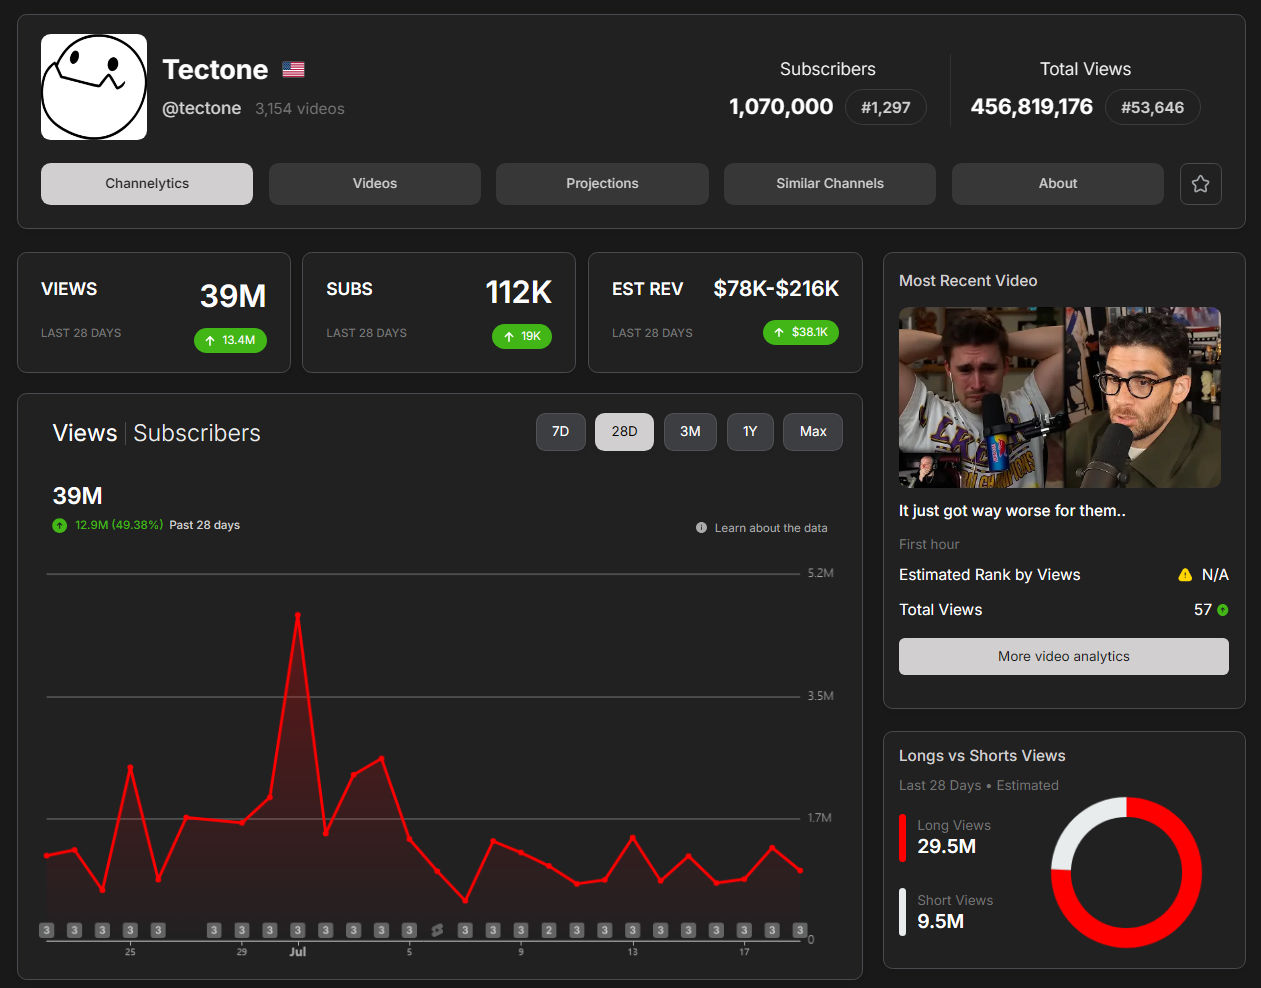
Task: Click the Tectone channel avatar
Action: click(x=94, y=87)
